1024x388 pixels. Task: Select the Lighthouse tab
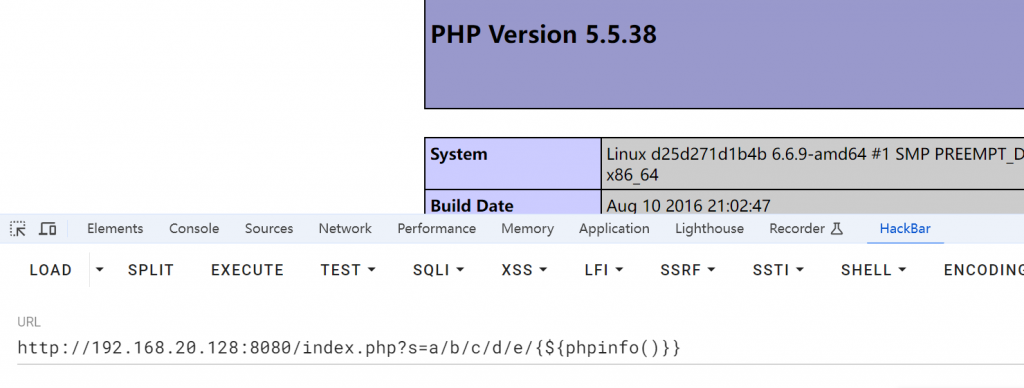pyautogui.click(x=709, y=229)
